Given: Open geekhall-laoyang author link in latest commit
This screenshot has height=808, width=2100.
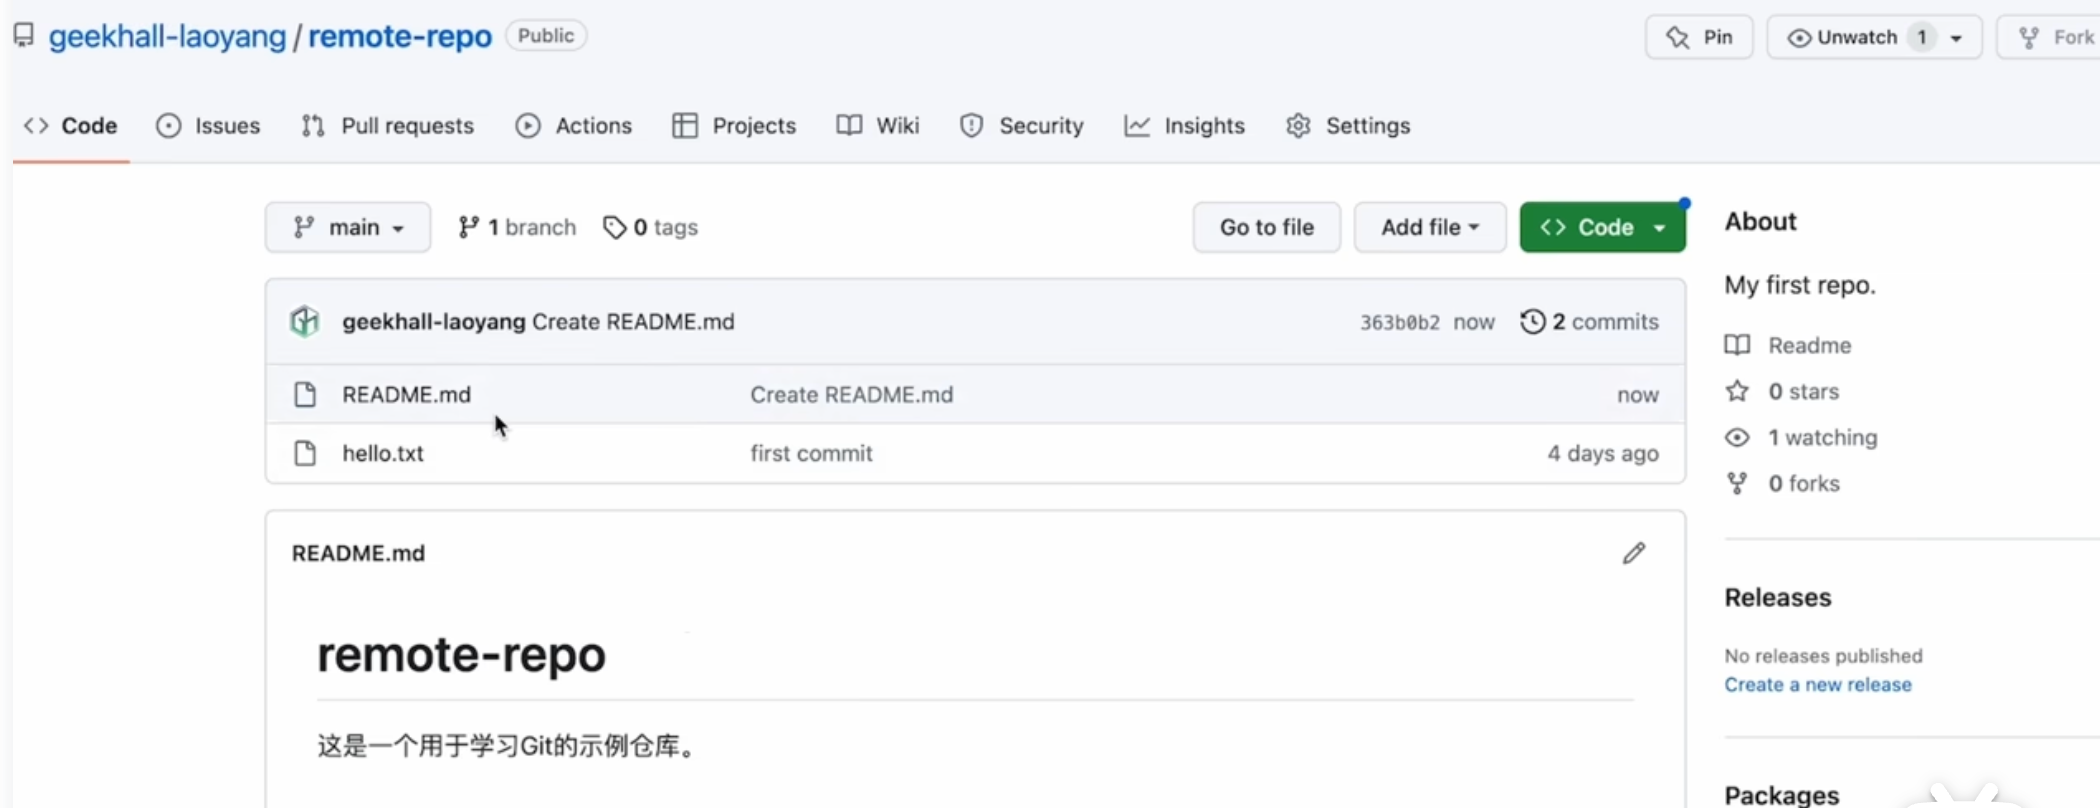Looking at the screenshot, I should click(434, 322).
